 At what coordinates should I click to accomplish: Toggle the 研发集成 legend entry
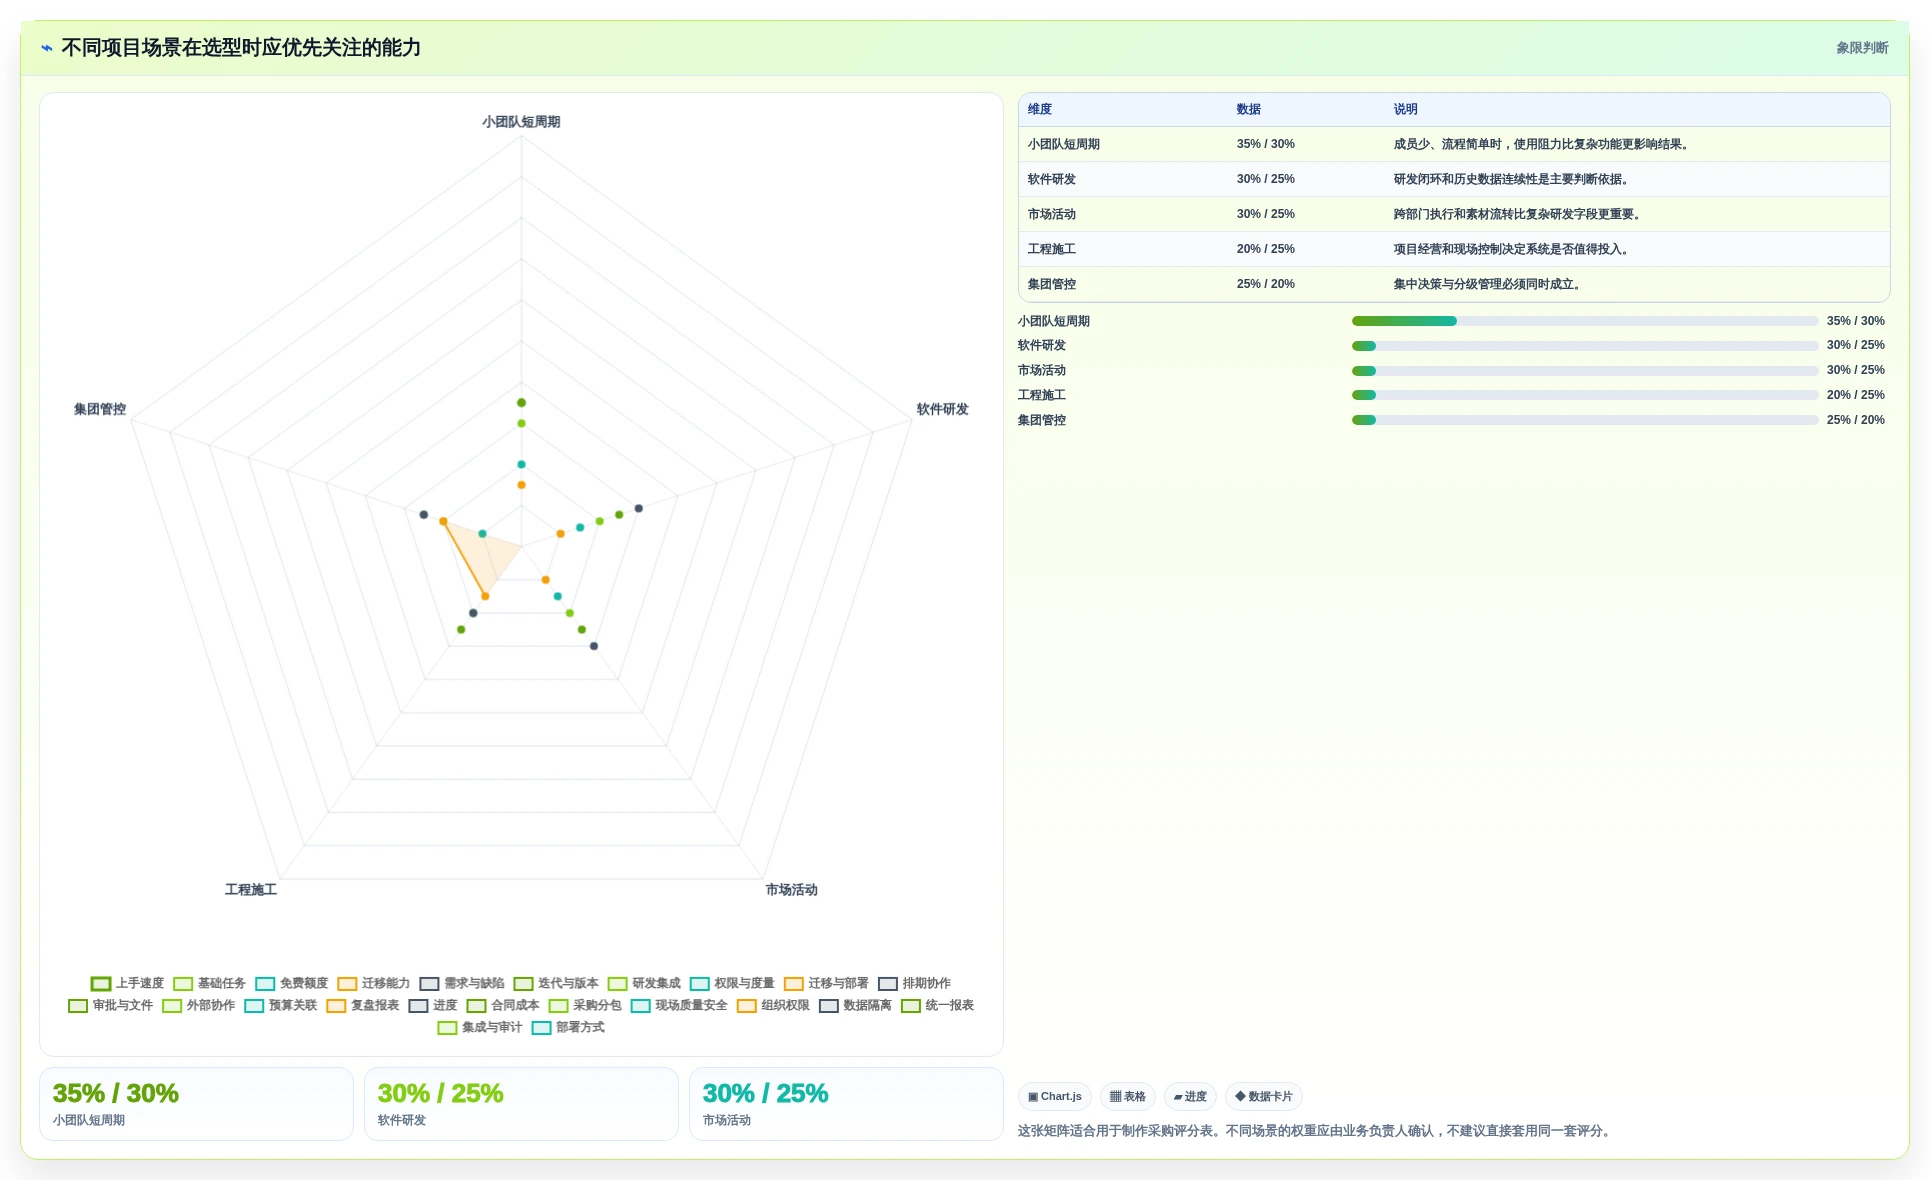(x=643, y=984)
